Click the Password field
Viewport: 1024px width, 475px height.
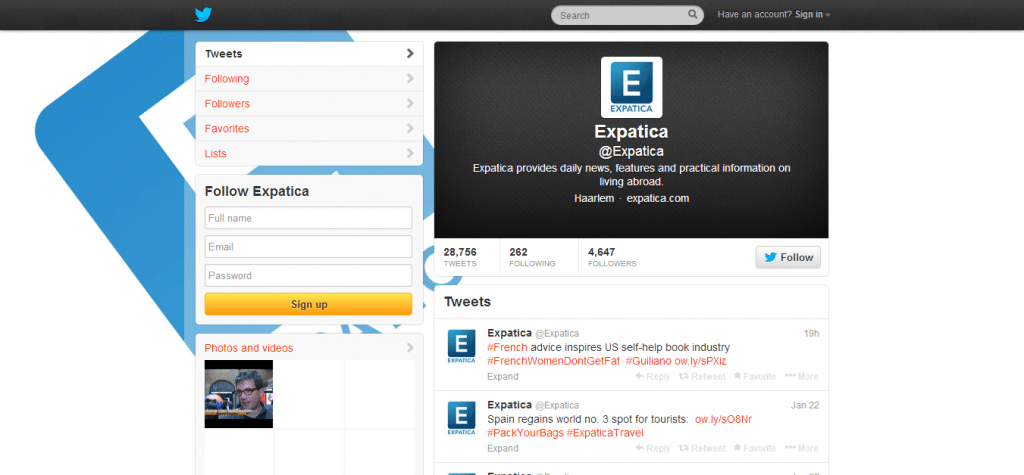coord(308,275)
